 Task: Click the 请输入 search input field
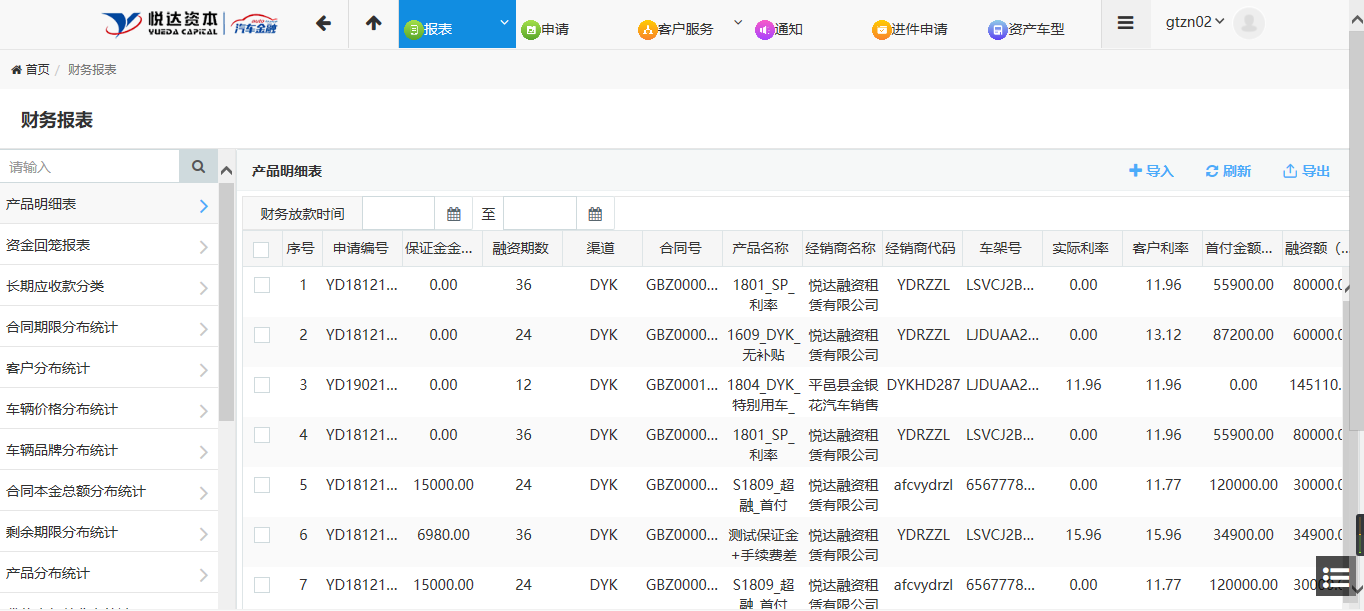90,167
